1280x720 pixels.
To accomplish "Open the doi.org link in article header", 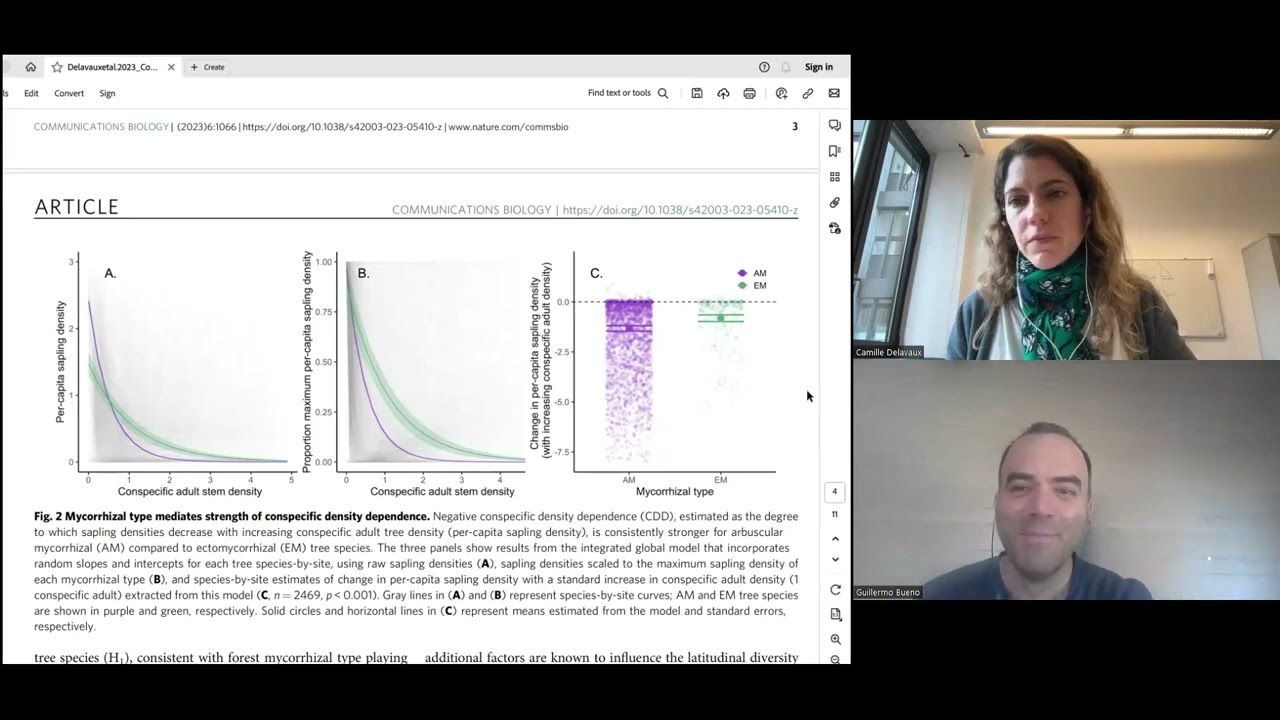I will tap(680, 210).
